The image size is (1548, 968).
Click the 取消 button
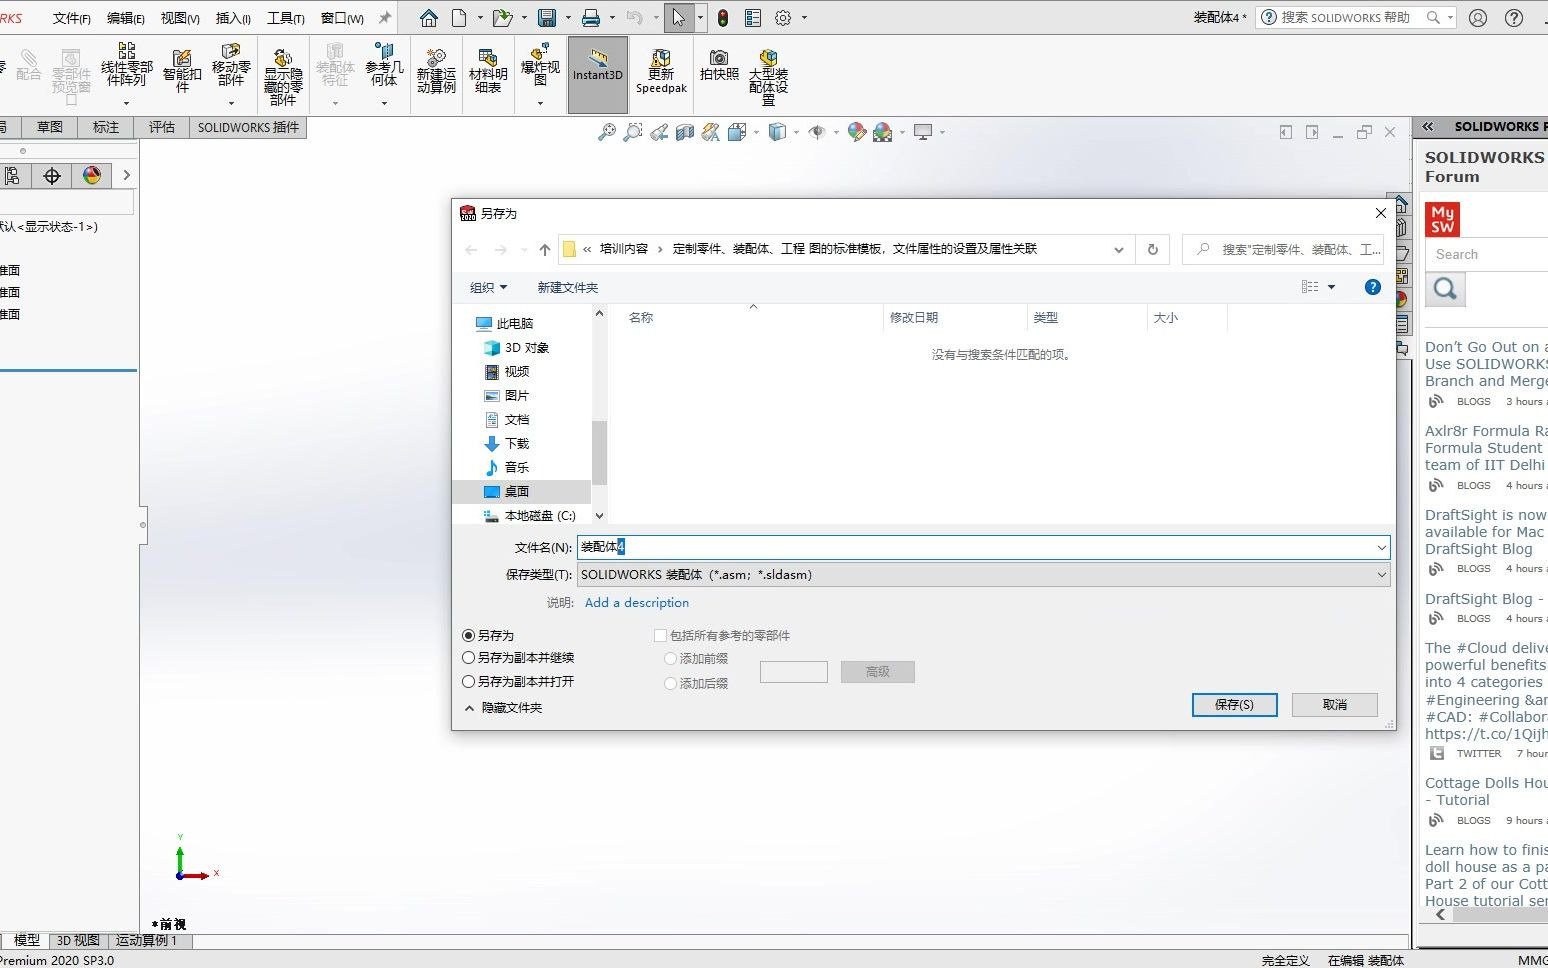[x=1335, y=705]
